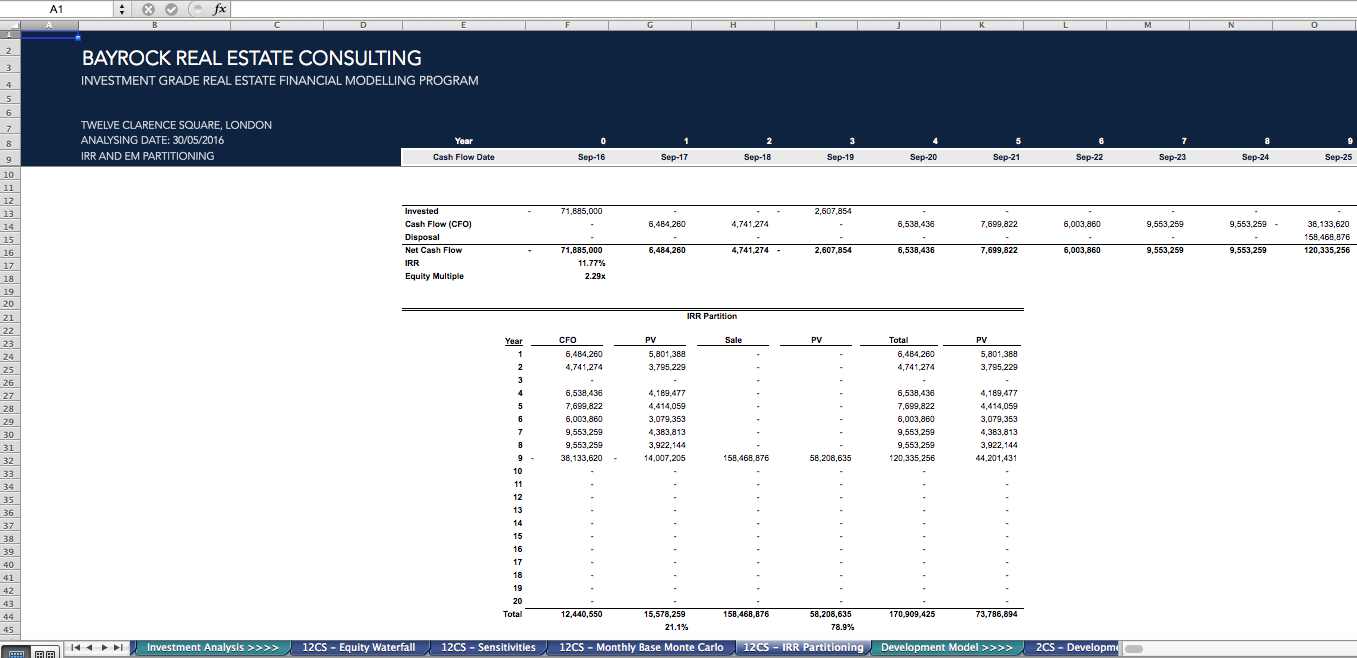Viewport: 1357px width, 658px height.
Task: Click the Year column header in partition table
Action: 513,342
